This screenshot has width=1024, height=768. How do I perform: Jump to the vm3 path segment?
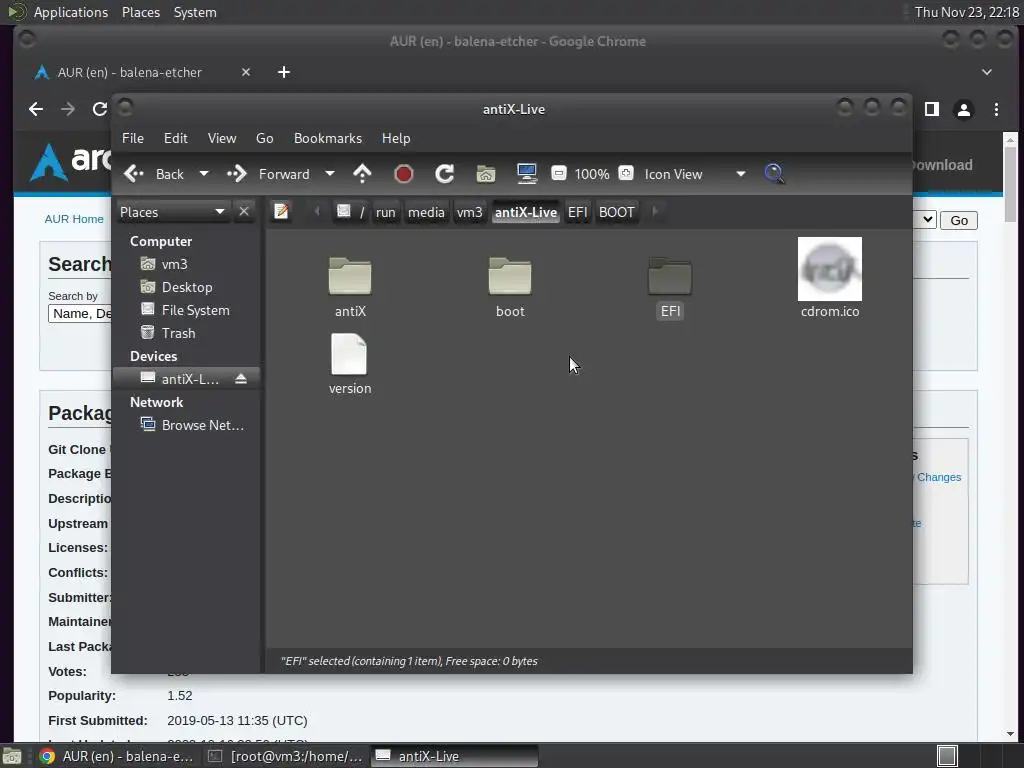470,212
